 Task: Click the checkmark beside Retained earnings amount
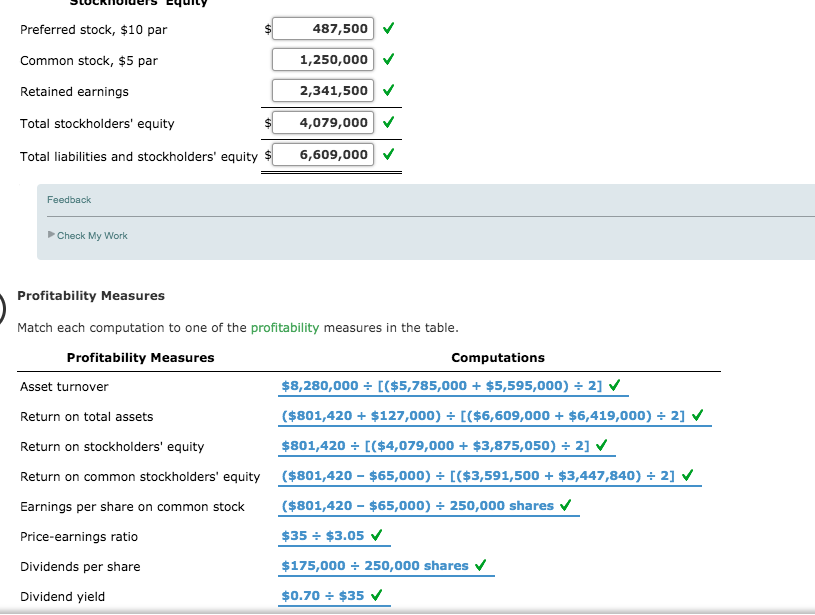pos(388,90)
